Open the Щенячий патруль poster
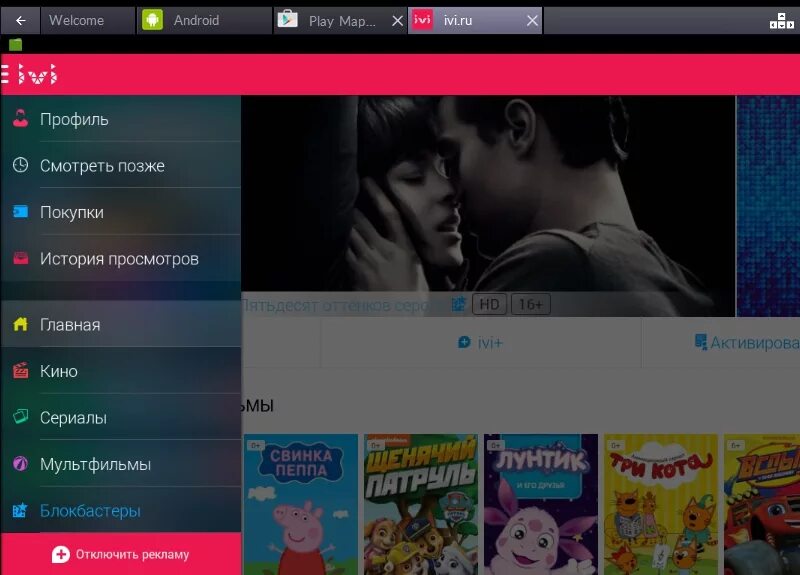800x575 pixels. pyautogui.click(x=421, y=505)
